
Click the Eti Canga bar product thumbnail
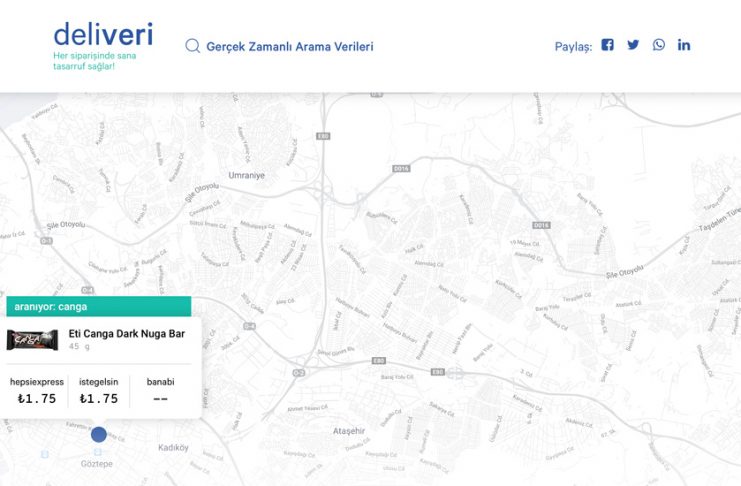click(x=32, y=340)
